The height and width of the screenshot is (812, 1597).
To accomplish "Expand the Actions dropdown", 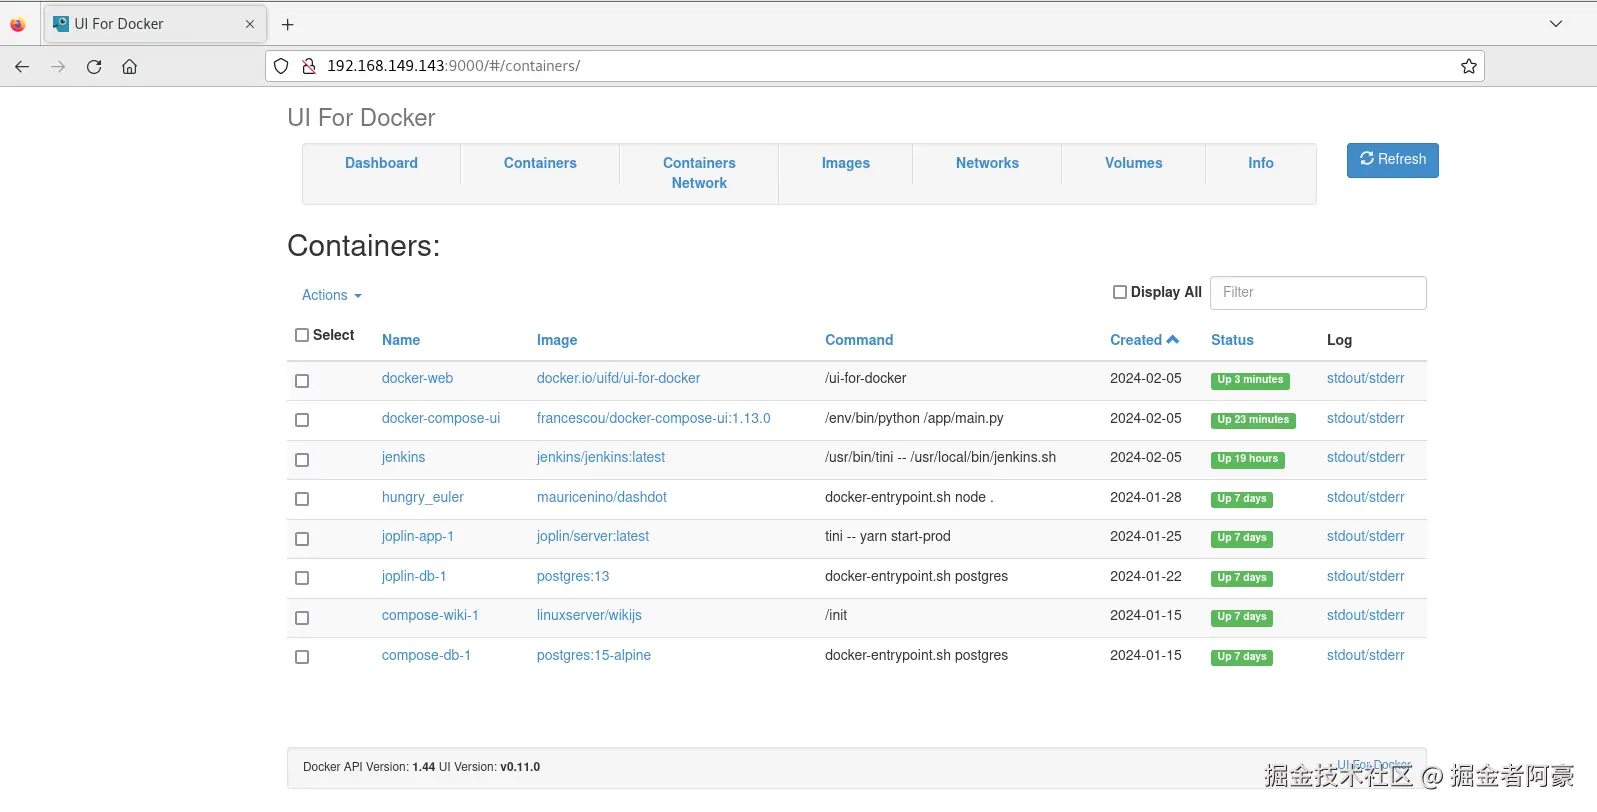I will coord(332,295).
